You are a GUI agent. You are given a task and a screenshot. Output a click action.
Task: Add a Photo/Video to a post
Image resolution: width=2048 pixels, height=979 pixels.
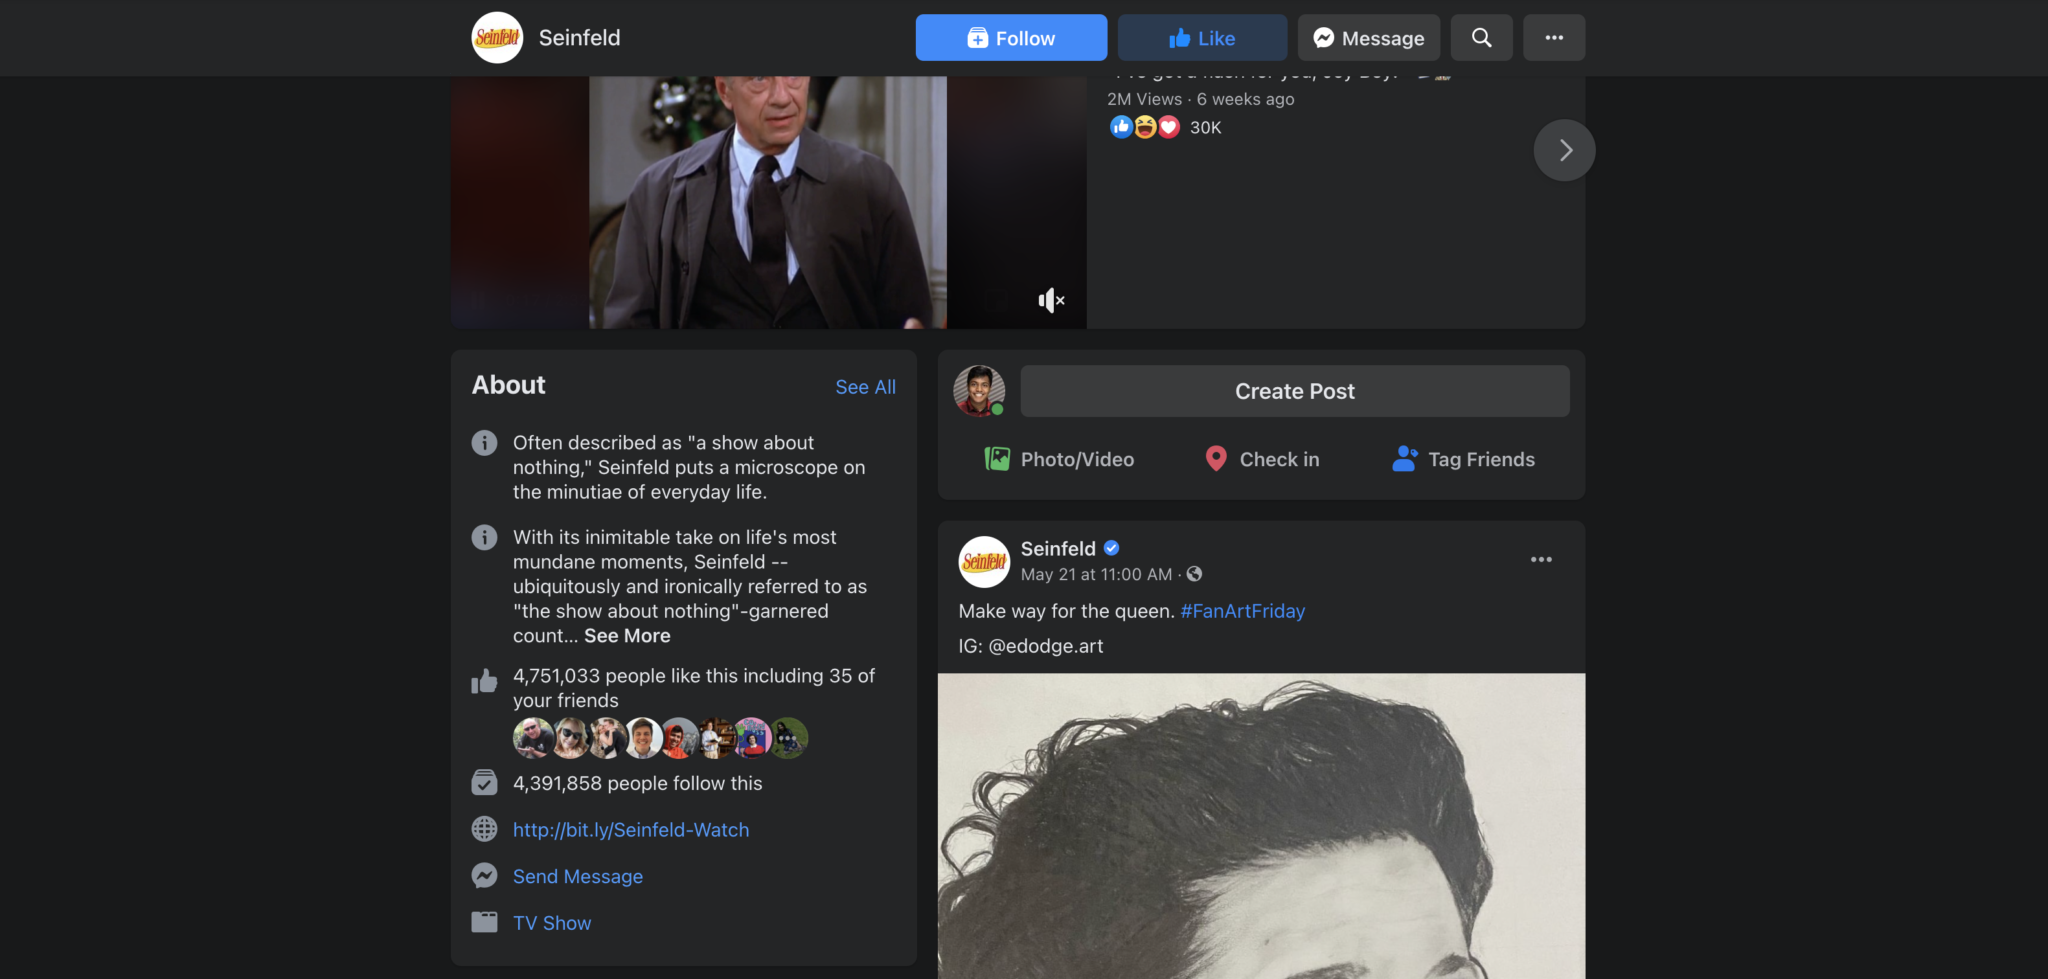coord(1059,459)
